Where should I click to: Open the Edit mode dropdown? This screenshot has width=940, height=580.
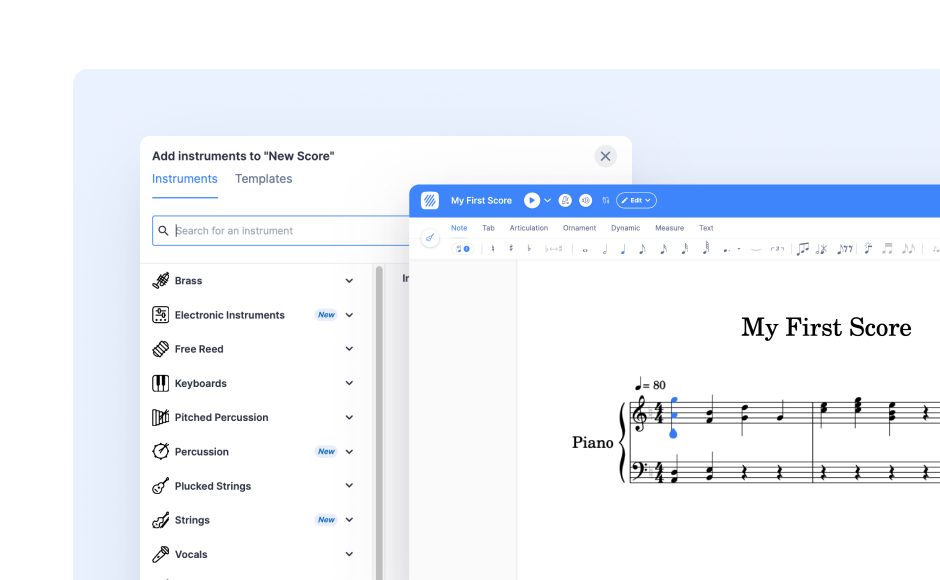[636, 200]
